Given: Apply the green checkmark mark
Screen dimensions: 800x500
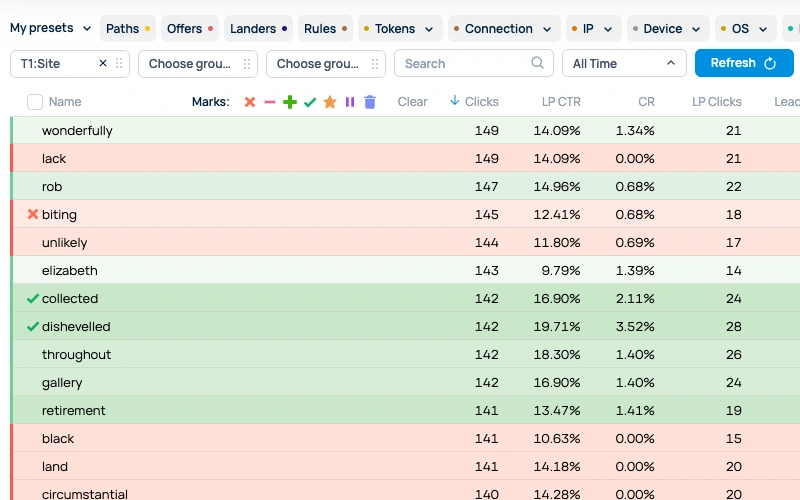Looking at the screenshot, I should pos(310,102).
